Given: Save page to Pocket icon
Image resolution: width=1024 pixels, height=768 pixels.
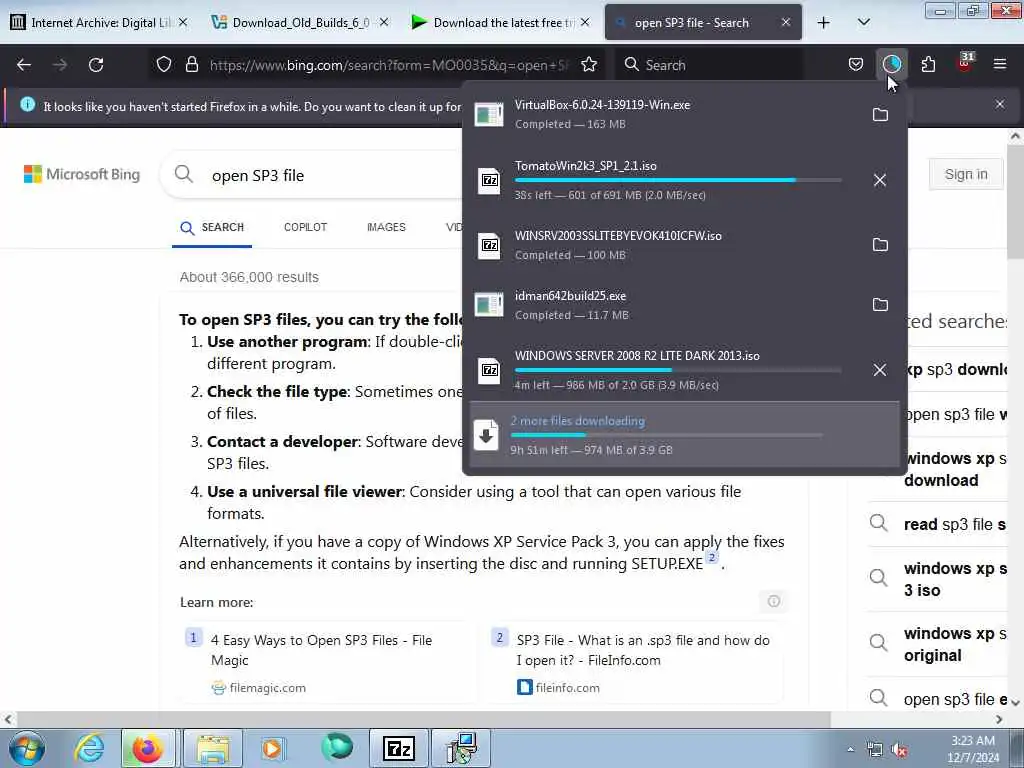Looking at the screenshot, I should tap(856, 64).
